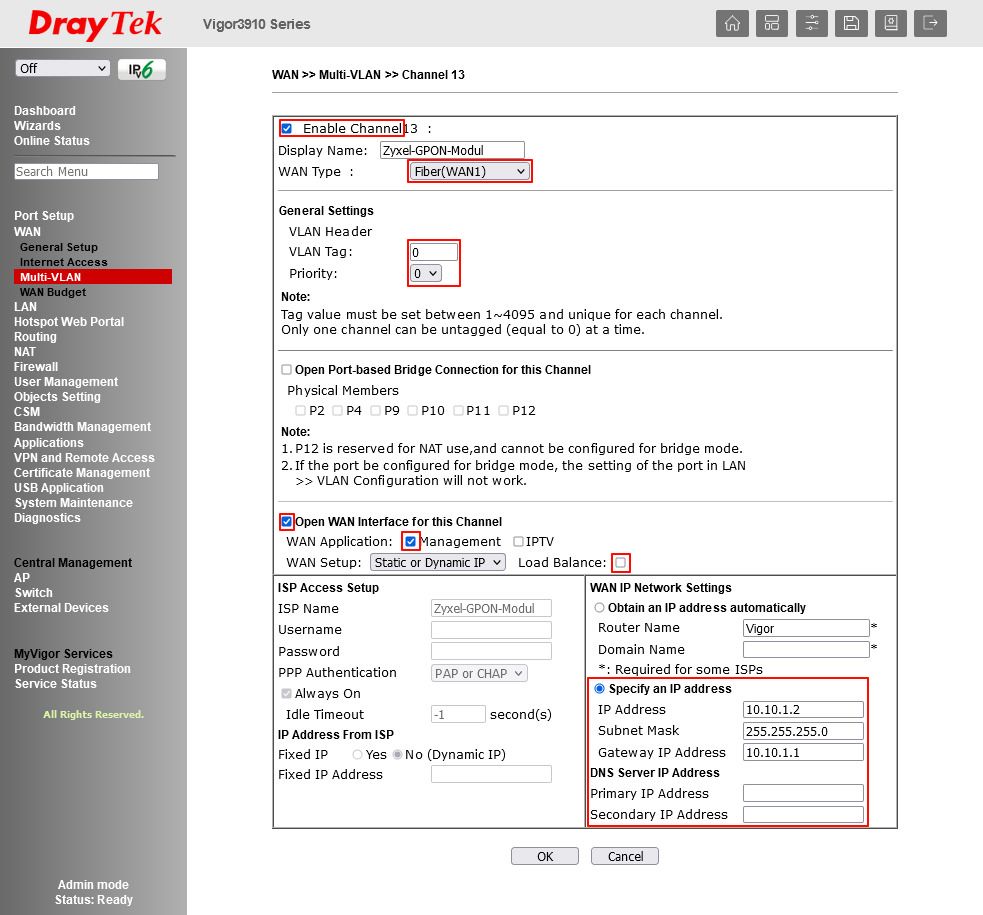Tick the Load Balance checkbox

tap(621, 563)
